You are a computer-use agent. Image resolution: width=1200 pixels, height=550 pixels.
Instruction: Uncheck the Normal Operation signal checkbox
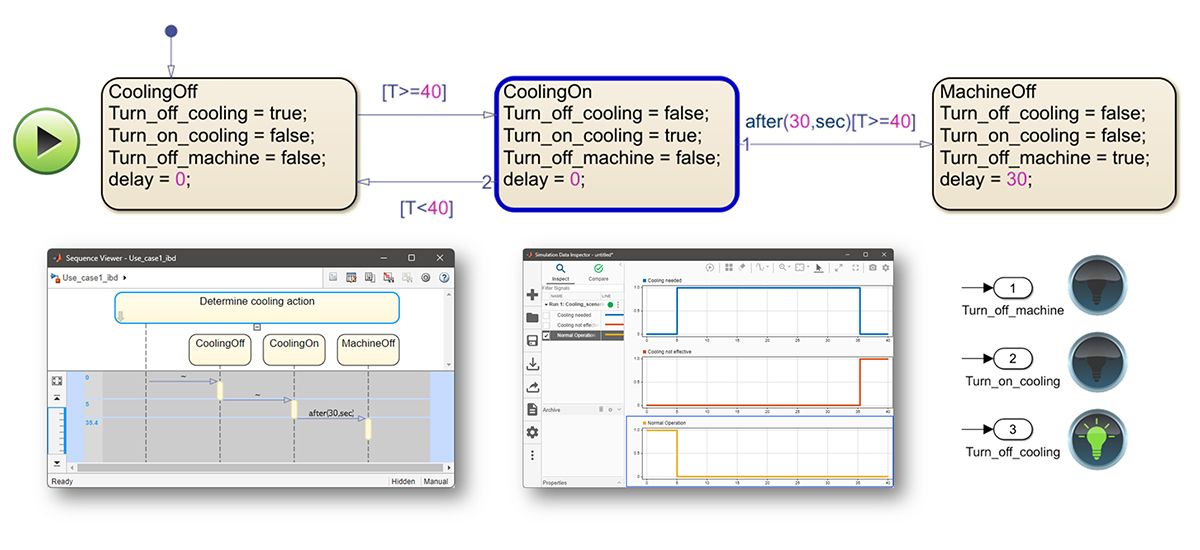point(547,336)
